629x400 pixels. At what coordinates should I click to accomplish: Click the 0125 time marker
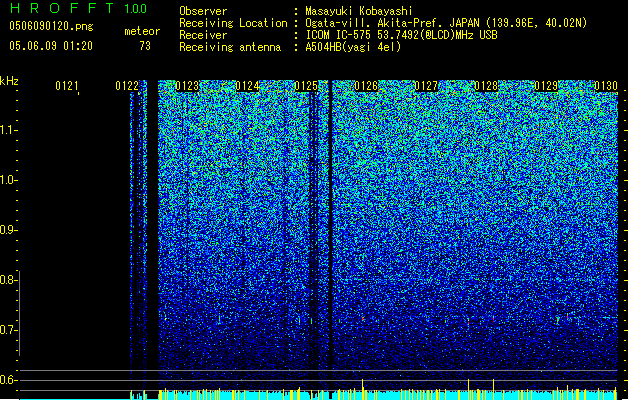[x=306, y=86]
